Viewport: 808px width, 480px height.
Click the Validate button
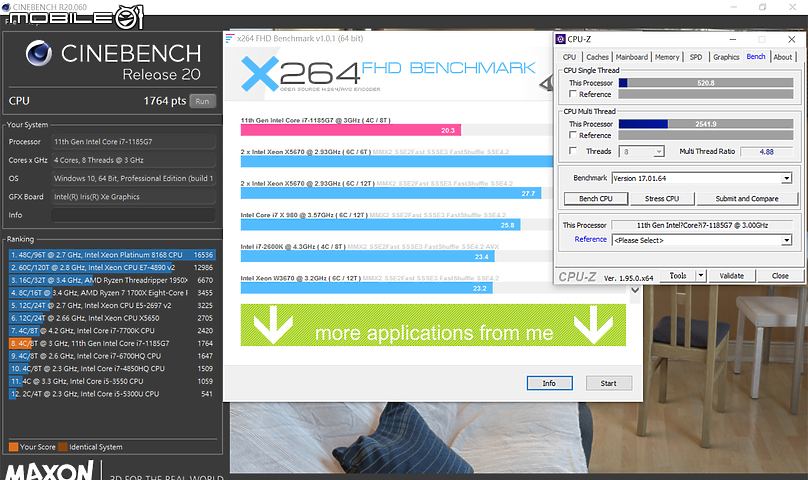[731, 276]
